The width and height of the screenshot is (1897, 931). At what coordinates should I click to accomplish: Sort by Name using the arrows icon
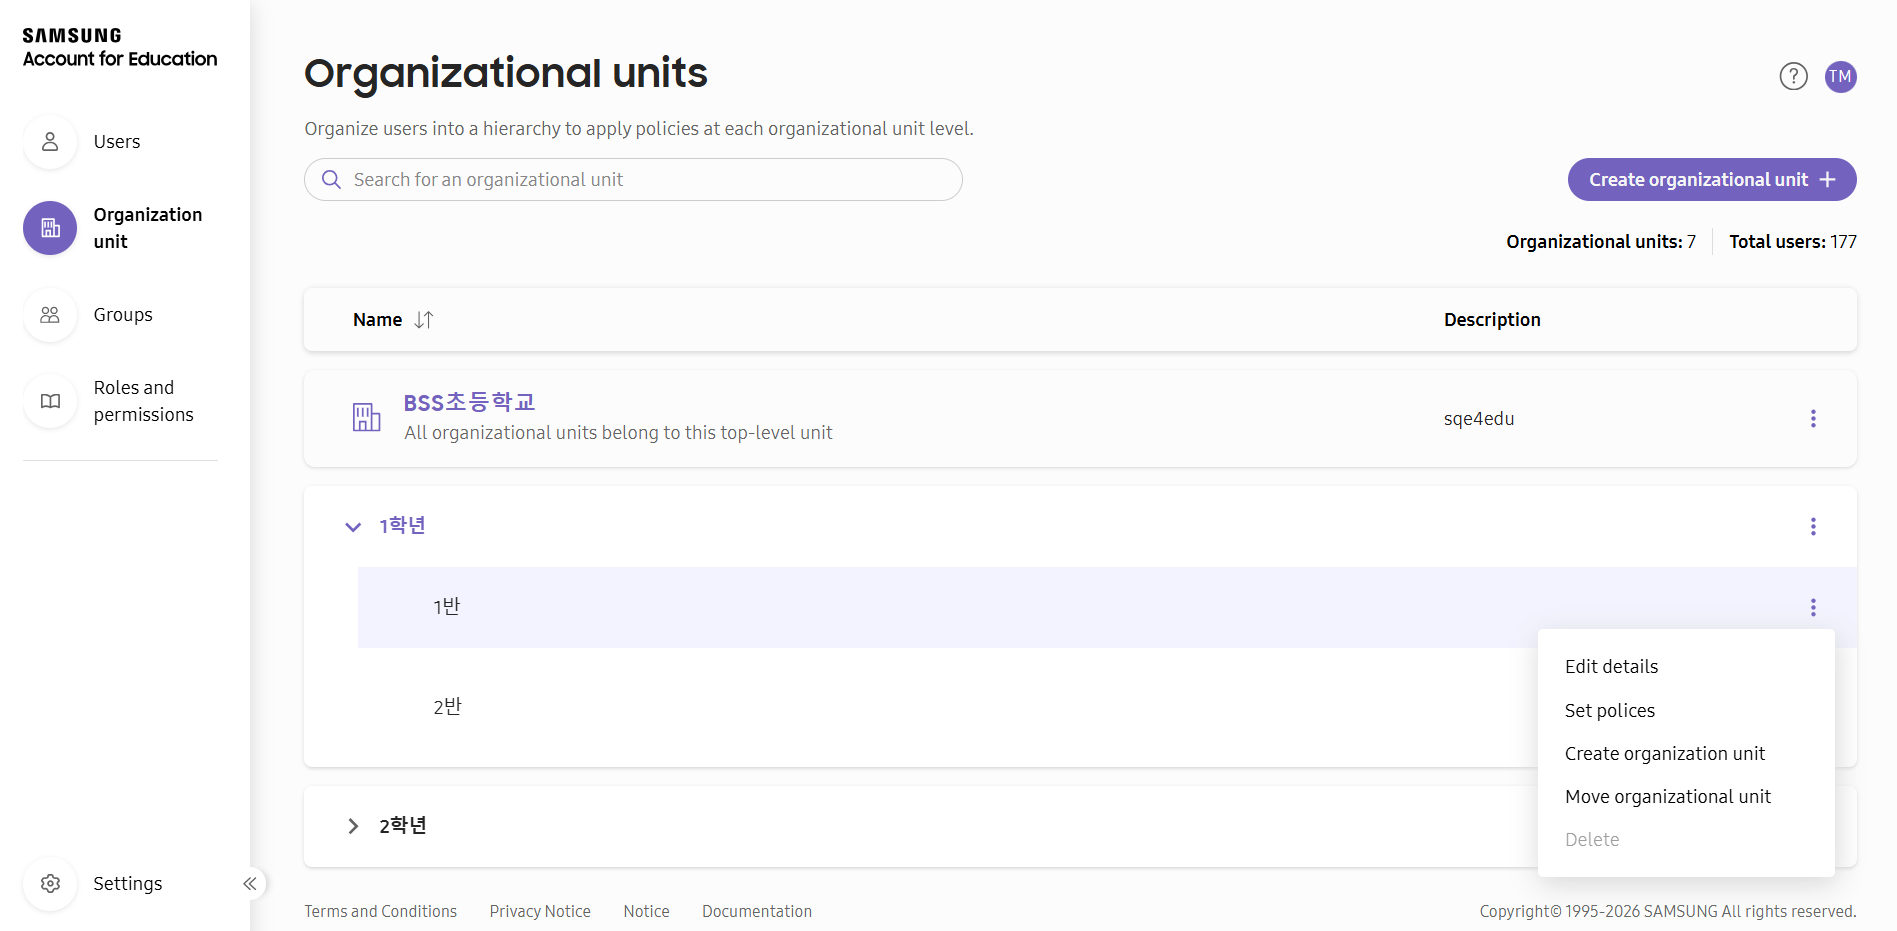coord(424,320)
